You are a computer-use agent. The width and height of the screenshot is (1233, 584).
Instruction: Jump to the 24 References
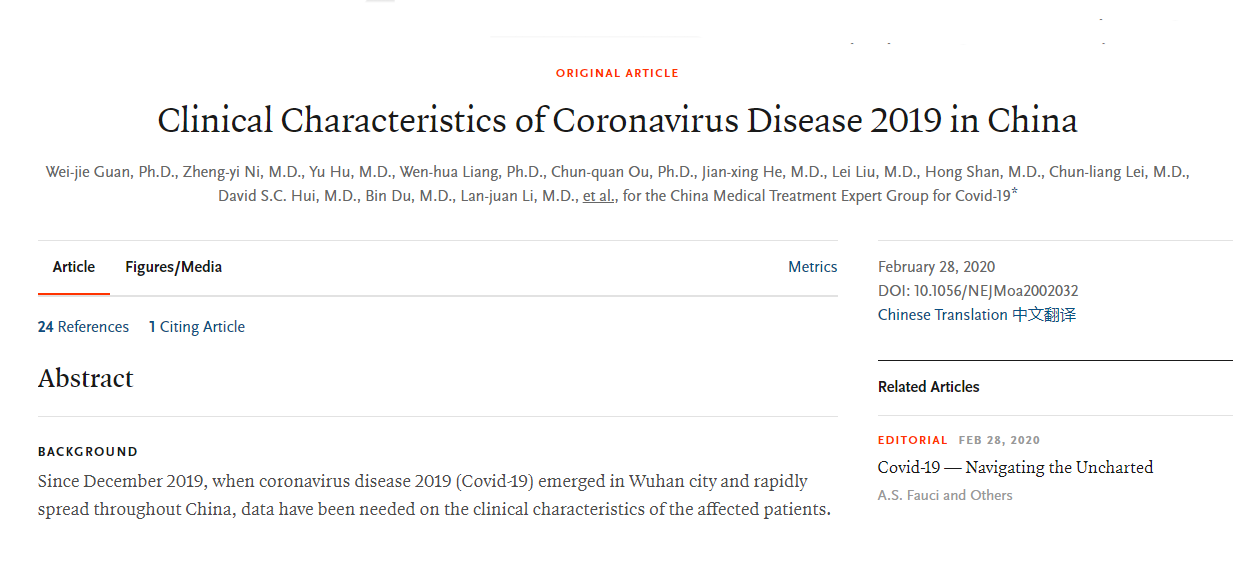coord(83,327)
